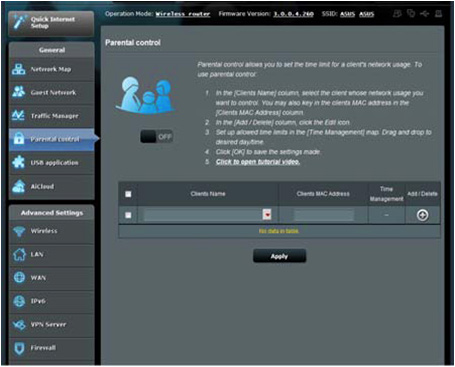Go to the AiCloud menu item
Image resolution: width=455 pixels, height=367 pixels.
pyautogui.click(x=51, y=186)
